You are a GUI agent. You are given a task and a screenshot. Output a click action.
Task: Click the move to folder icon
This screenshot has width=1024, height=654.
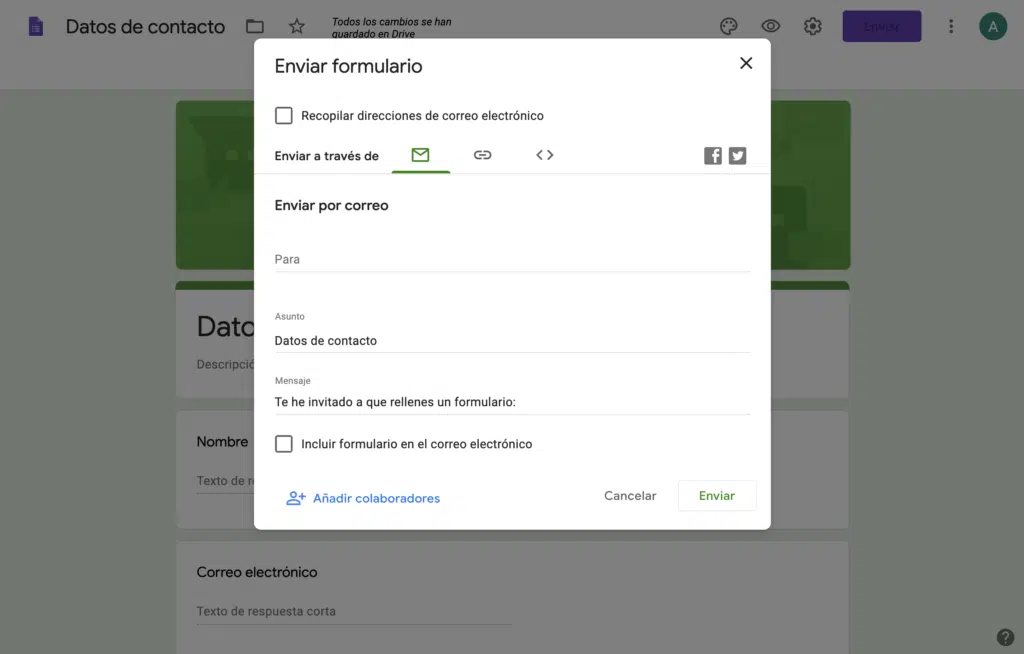pyautogui.click(x=255, y=27)
